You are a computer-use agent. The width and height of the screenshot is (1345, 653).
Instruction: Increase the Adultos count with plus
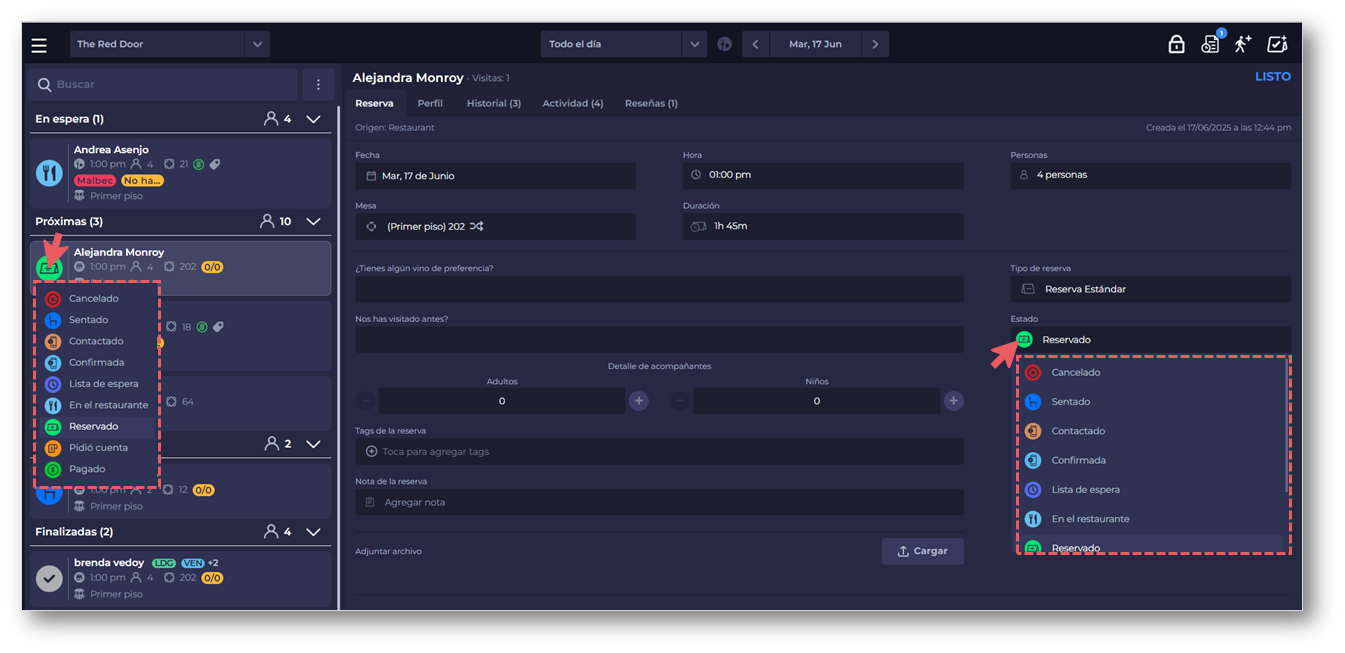click(638, 401)
